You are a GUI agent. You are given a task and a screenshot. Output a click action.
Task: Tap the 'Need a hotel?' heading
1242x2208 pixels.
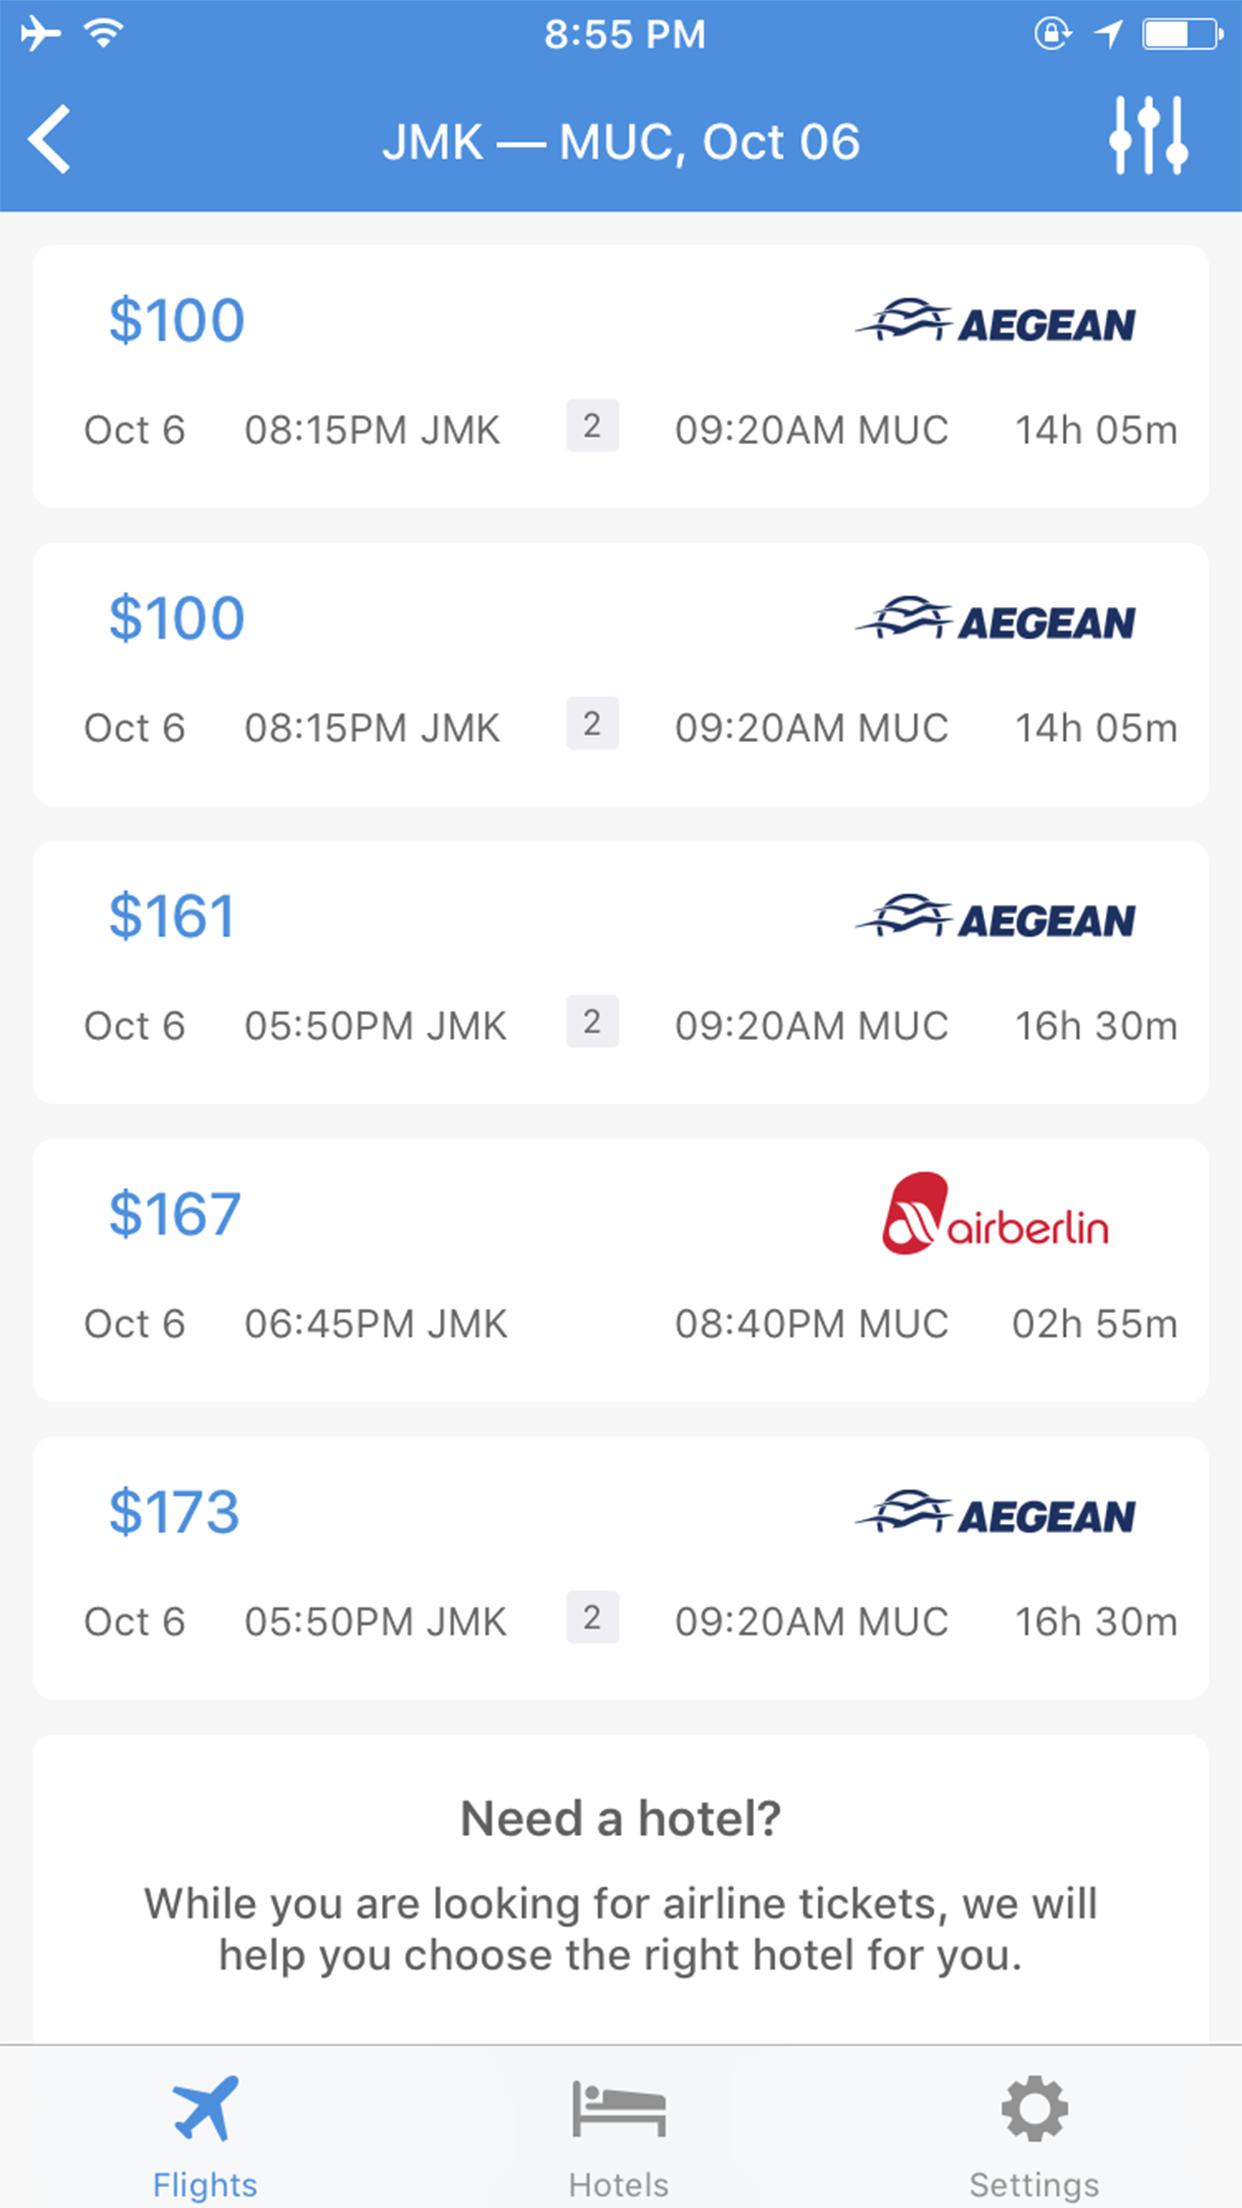tap(620, 1818)
